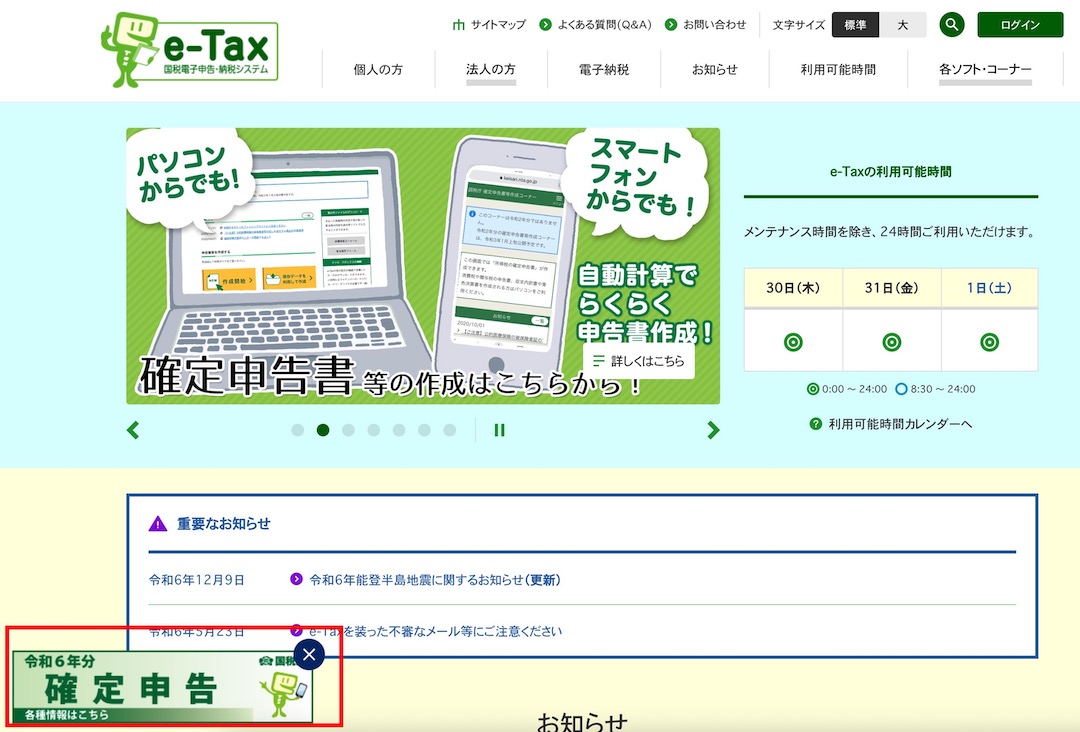Click the sitemap icon next to サイトマップ

click(459, 25)
